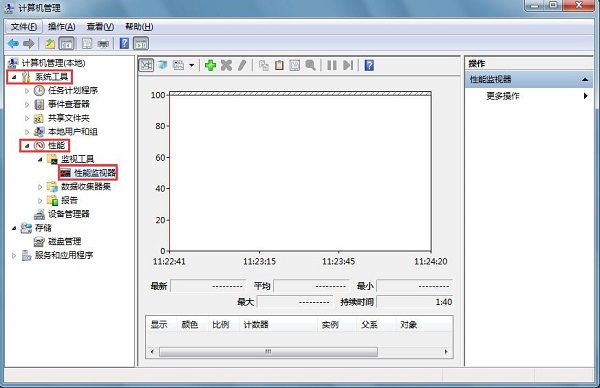This screenshot has width=600, height=388.
Task: Open 设备管理器 tree item
Action: (x=68, y=214)
